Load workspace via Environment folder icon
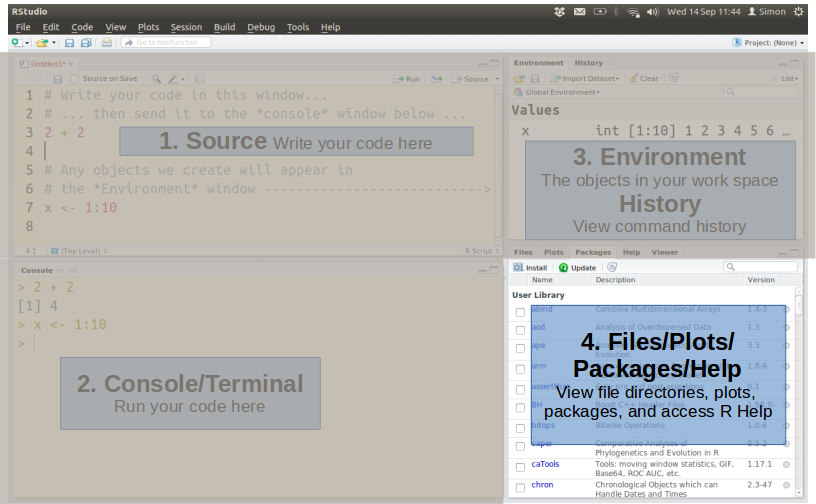Image resolution: width=816 pixels, height=504 pixels. tap(519, 78)
